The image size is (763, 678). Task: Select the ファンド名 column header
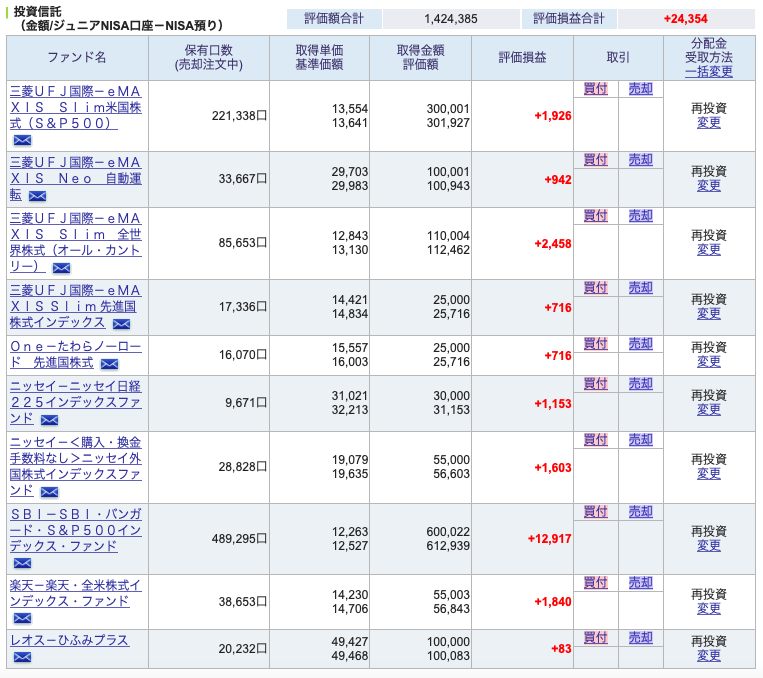point(77,57)
